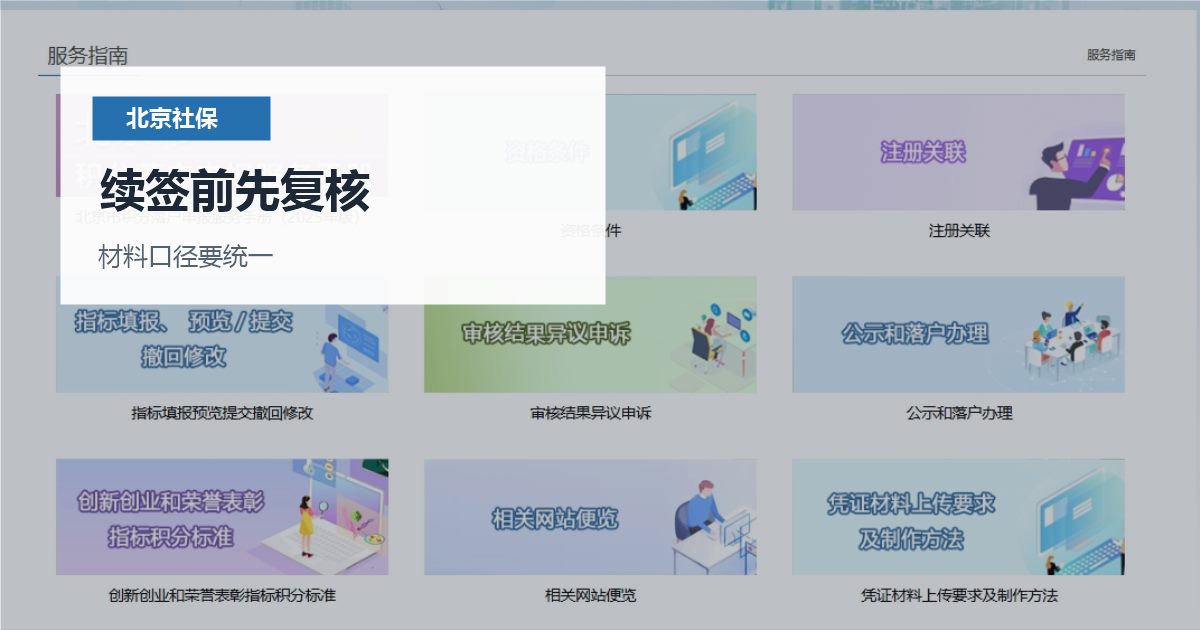The height and width of the screenshot is (630, 1200).
Task: Open the 相关网站便览 banner thumbnail
Action: pos(590,517)
